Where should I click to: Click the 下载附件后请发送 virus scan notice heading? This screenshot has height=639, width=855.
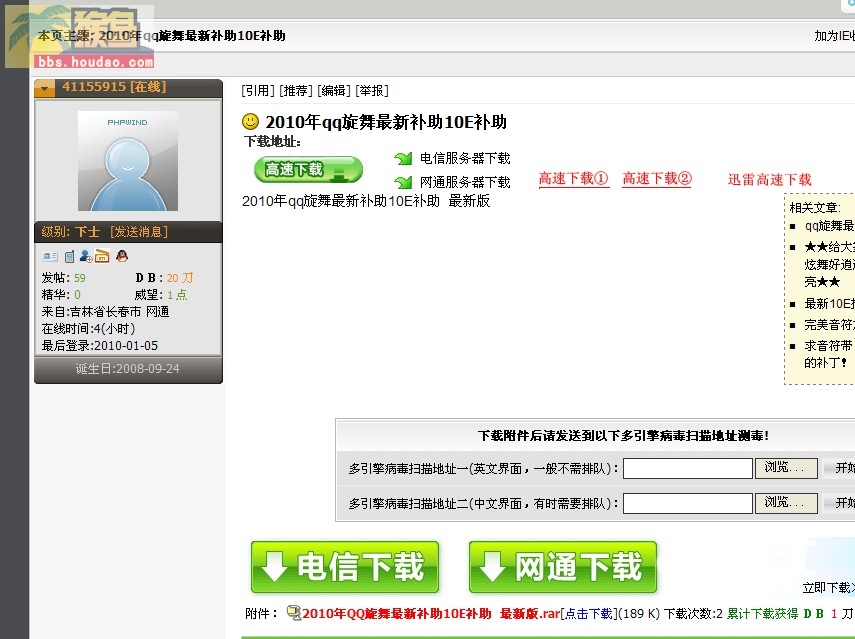pyautogui.click(x=623, y=436)
